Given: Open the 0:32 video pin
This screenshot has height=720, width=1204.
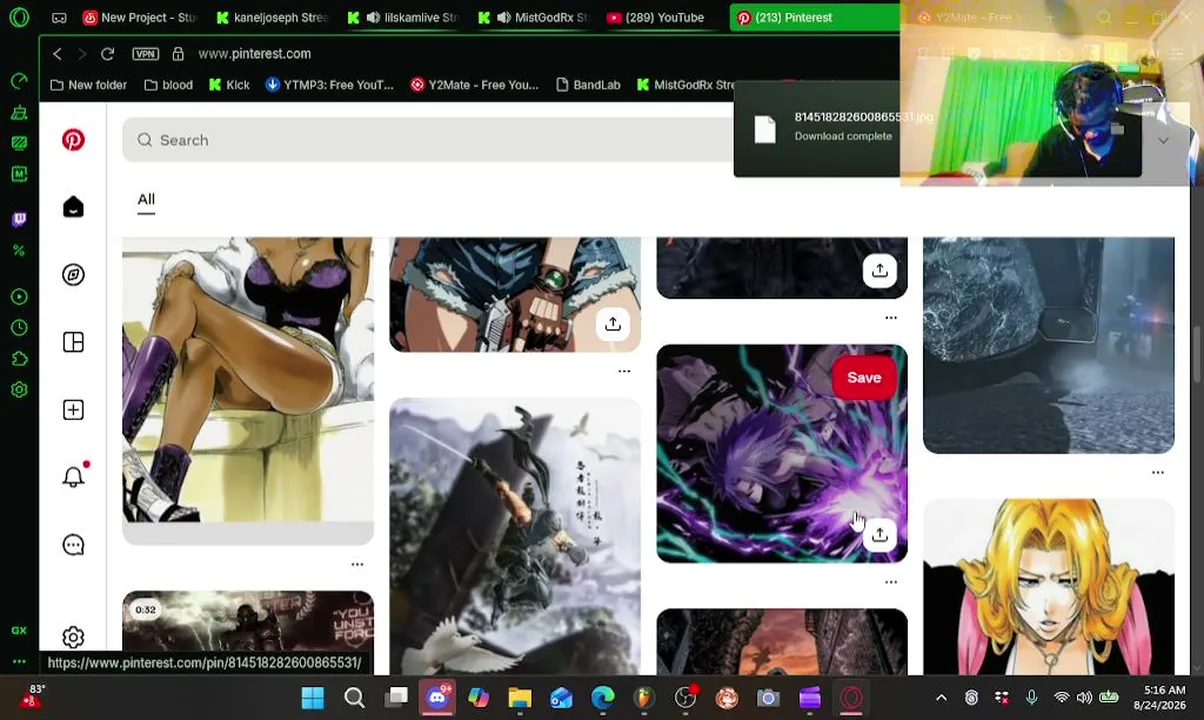Looking at the screenshot, I should 248,633.
